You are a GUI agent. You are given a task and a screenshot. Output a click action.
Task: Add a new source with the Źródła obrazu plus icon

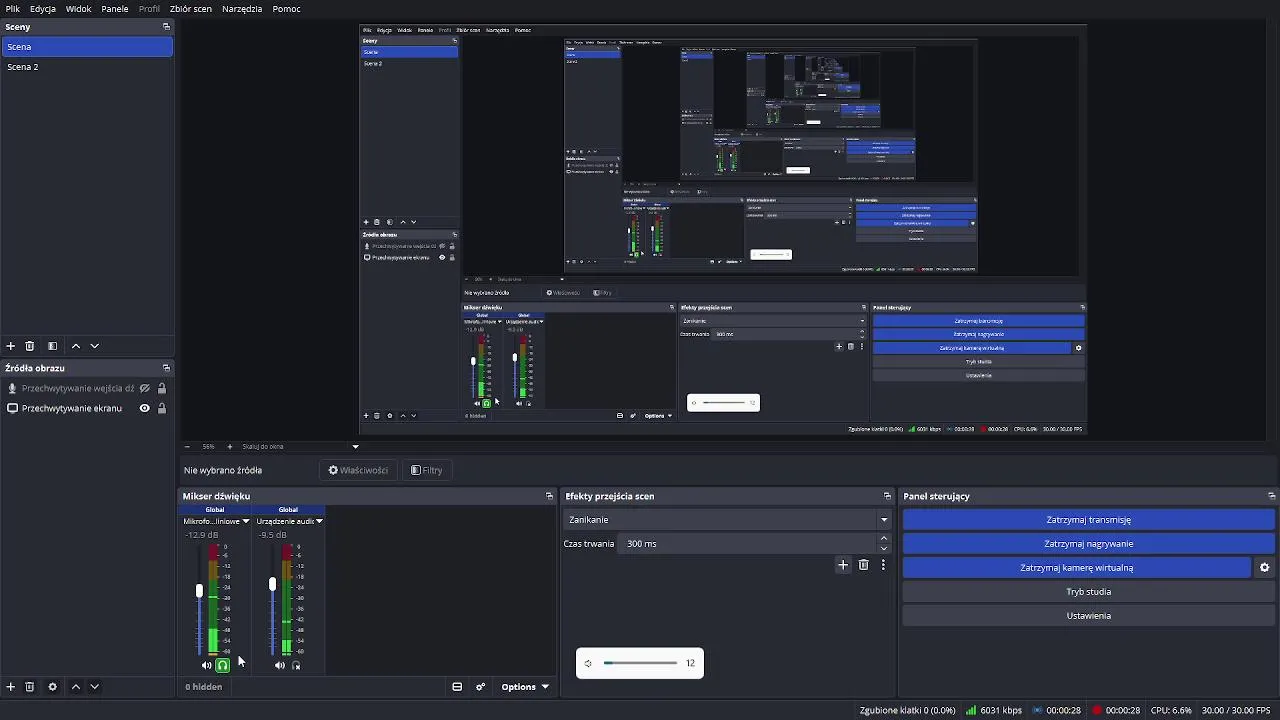tap(11, 687)
